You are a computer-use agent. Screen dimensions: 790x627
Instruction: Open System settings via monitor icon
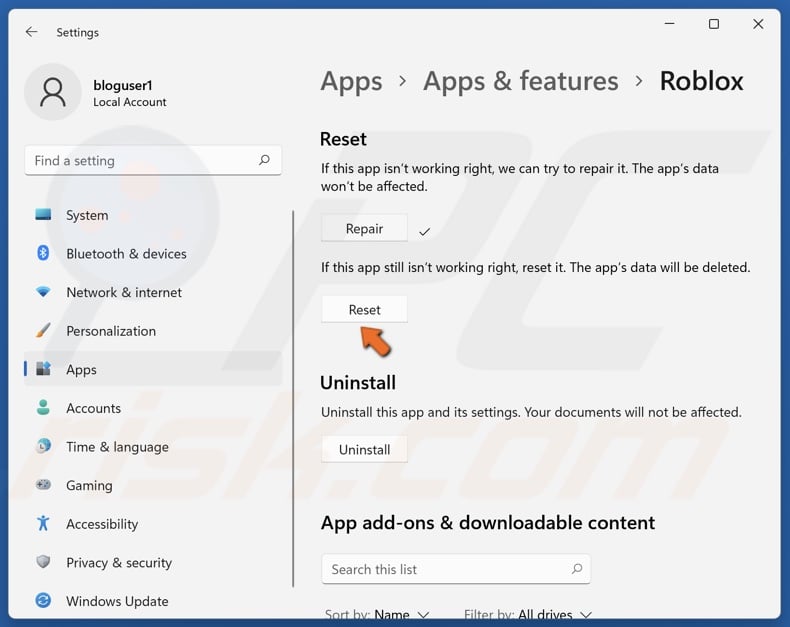pos(43,215)
